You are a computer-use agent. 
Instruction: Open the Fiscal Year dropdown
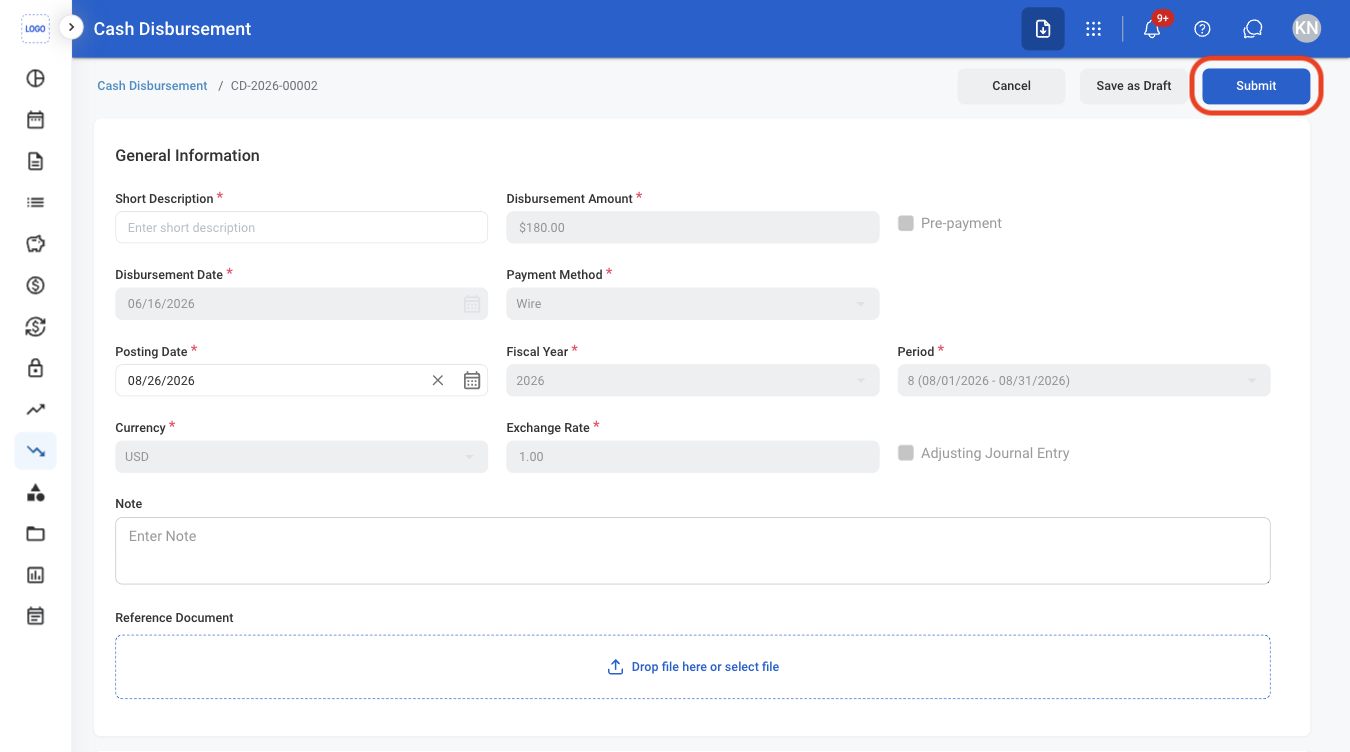tap(693, 381)
